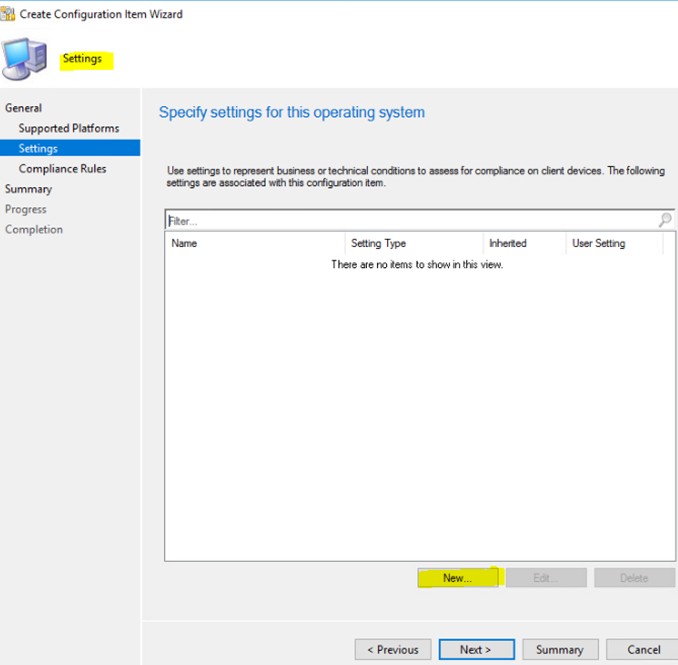Go back with the Previous button
678x665 pixels.
tap(393, 649)
